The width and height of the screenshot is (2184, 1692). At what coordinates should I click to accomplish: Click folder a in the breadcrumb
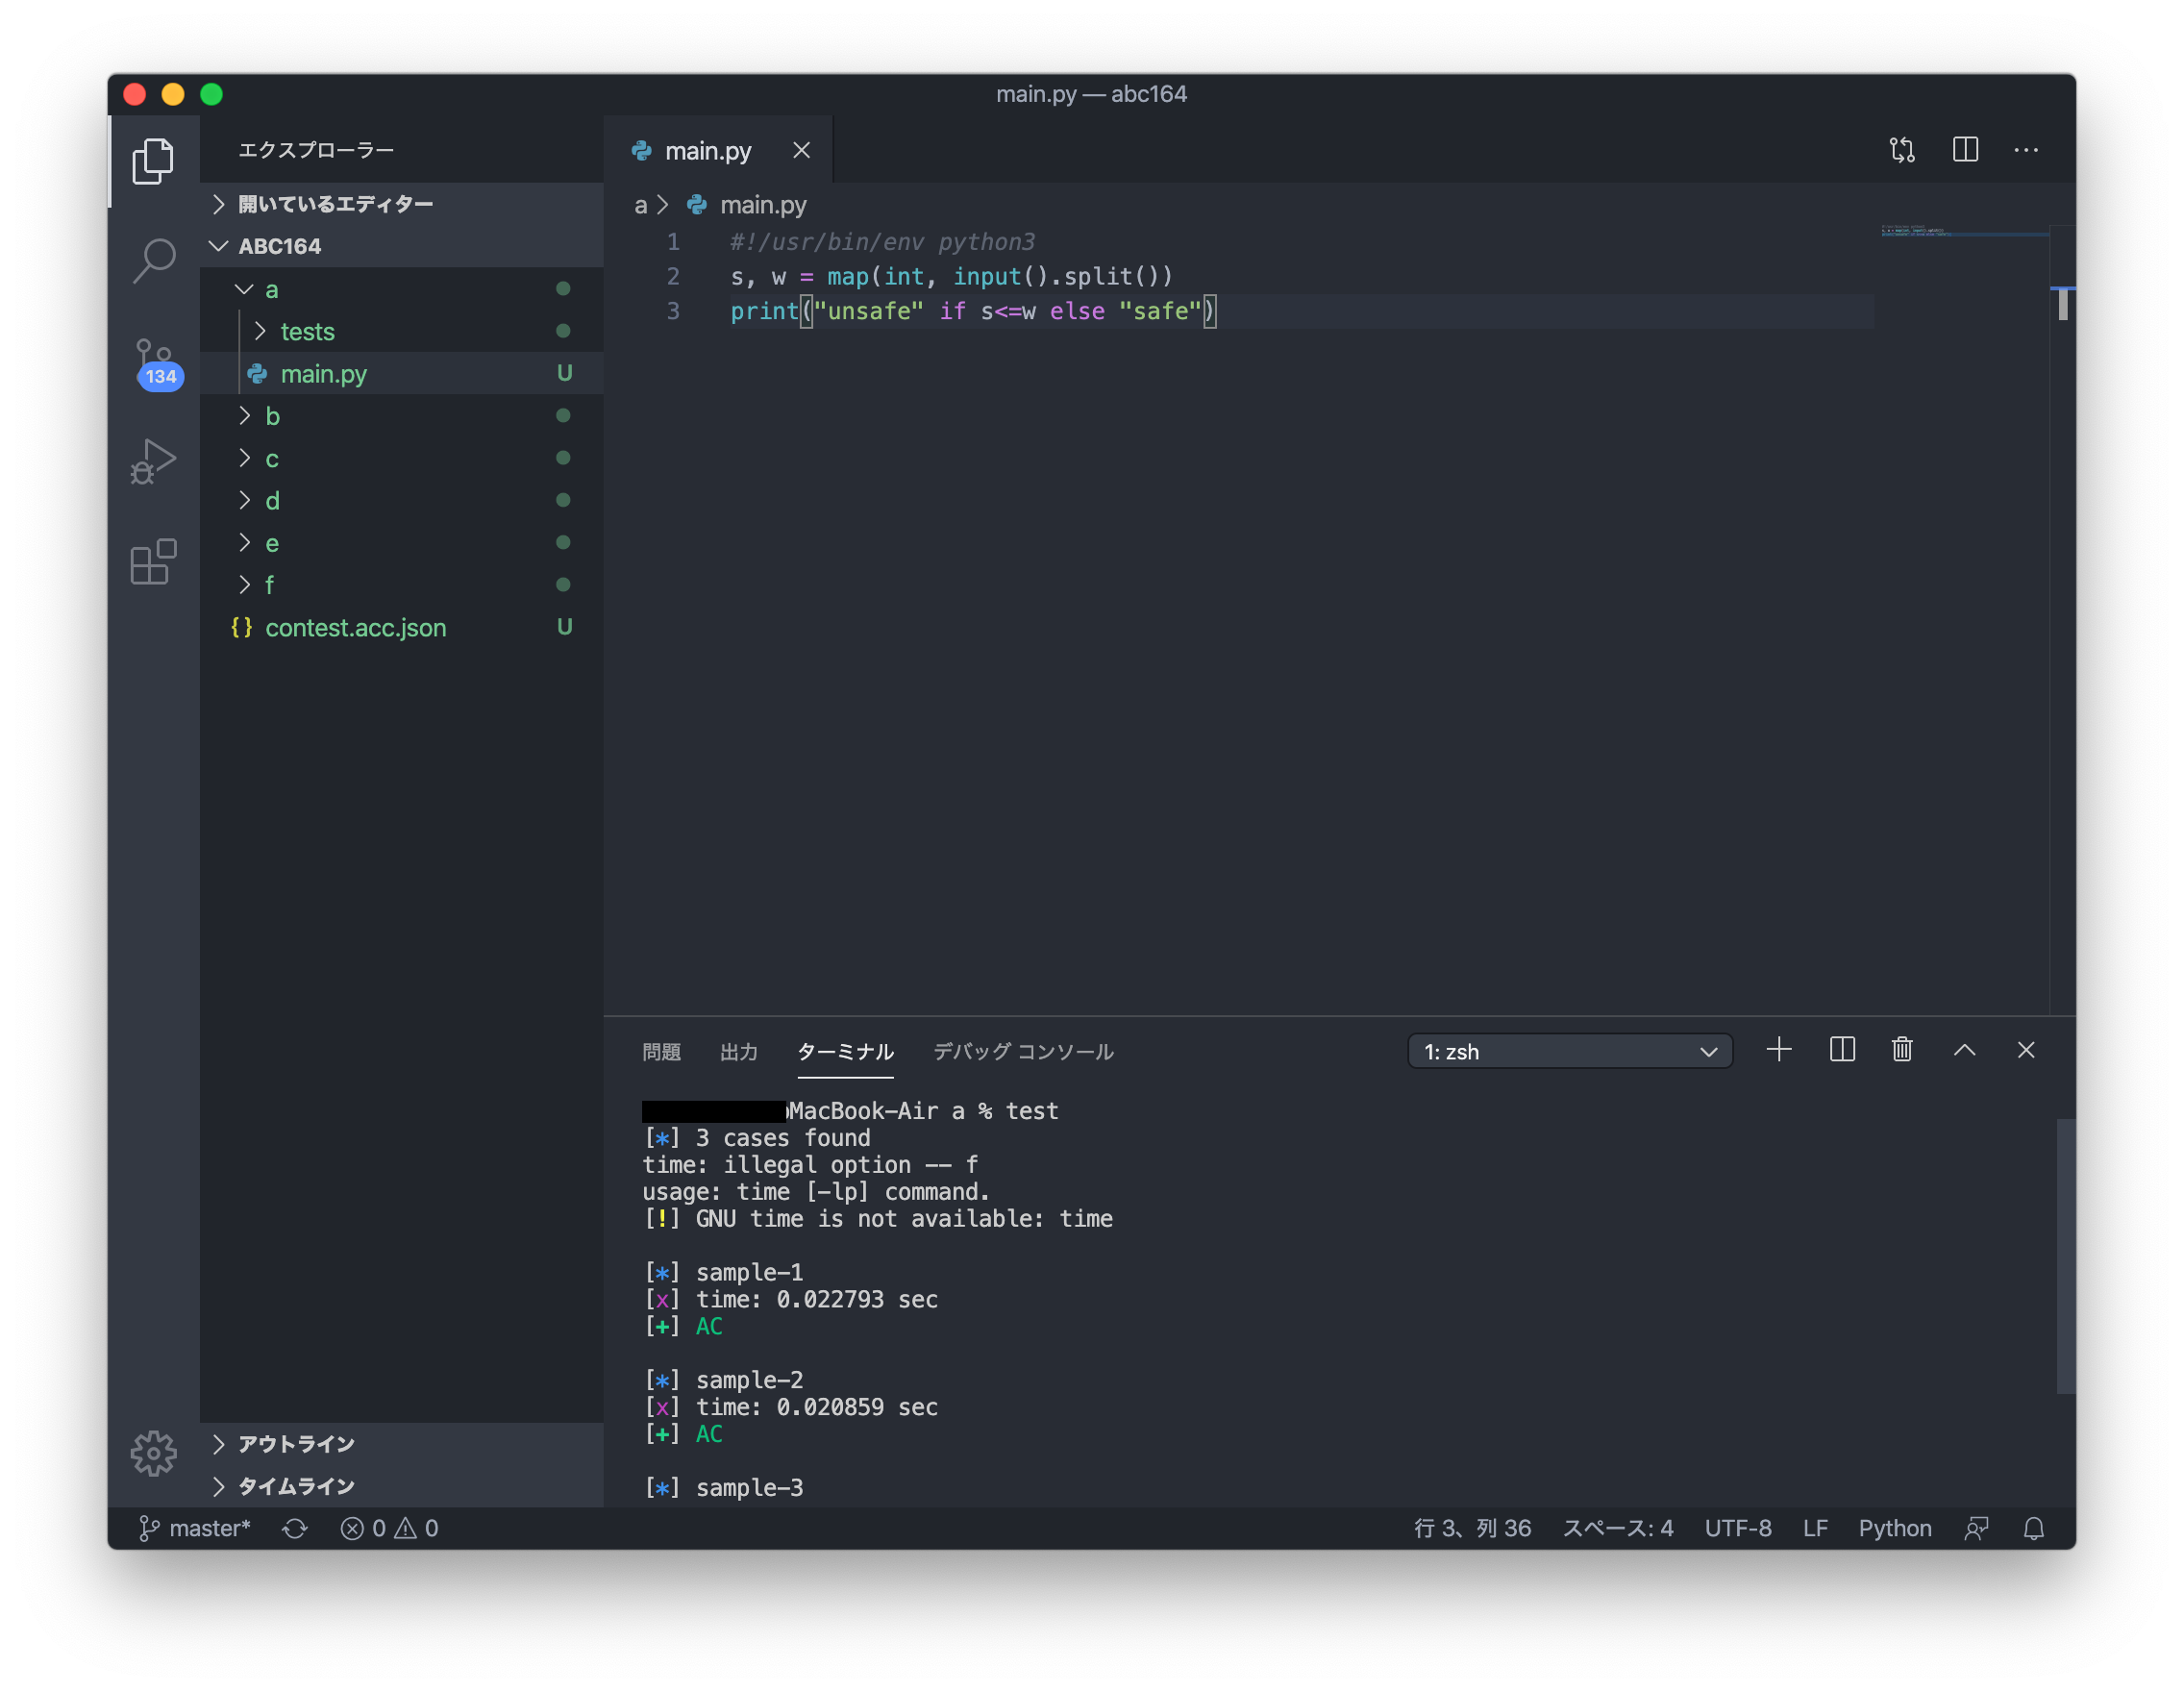point(640,204)
